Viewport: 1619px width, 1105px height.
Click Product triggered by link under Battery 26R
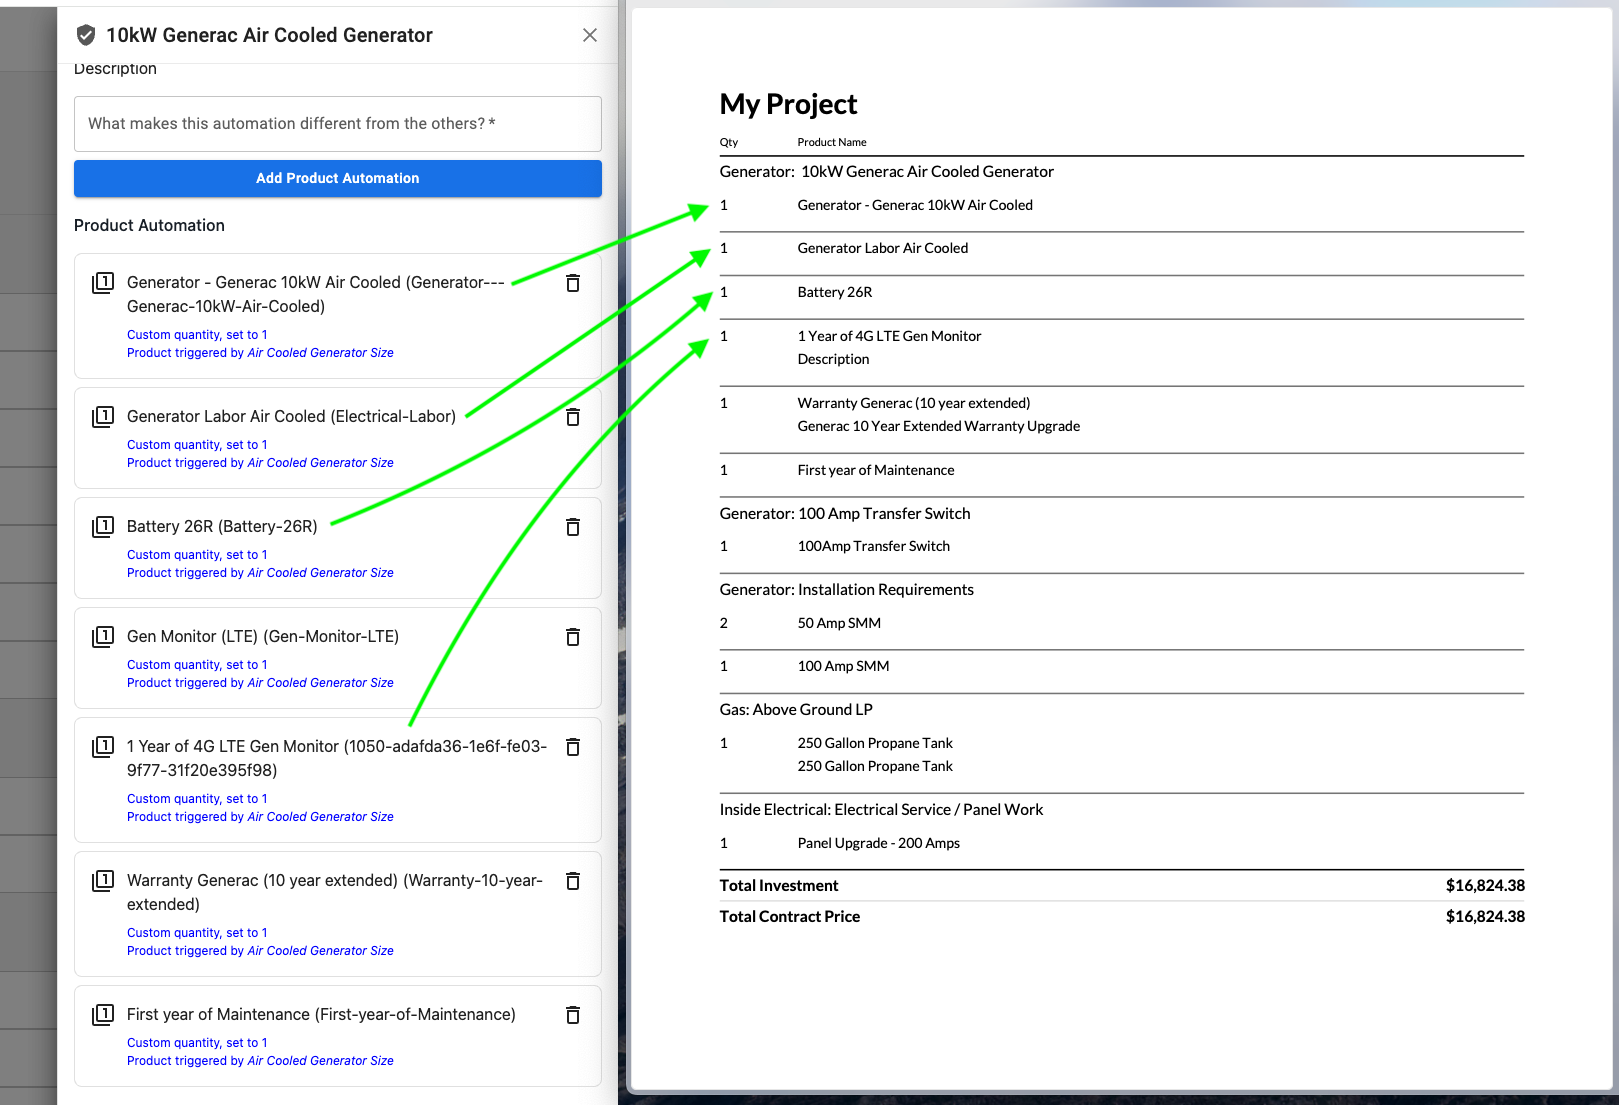[x=260, y=573]
